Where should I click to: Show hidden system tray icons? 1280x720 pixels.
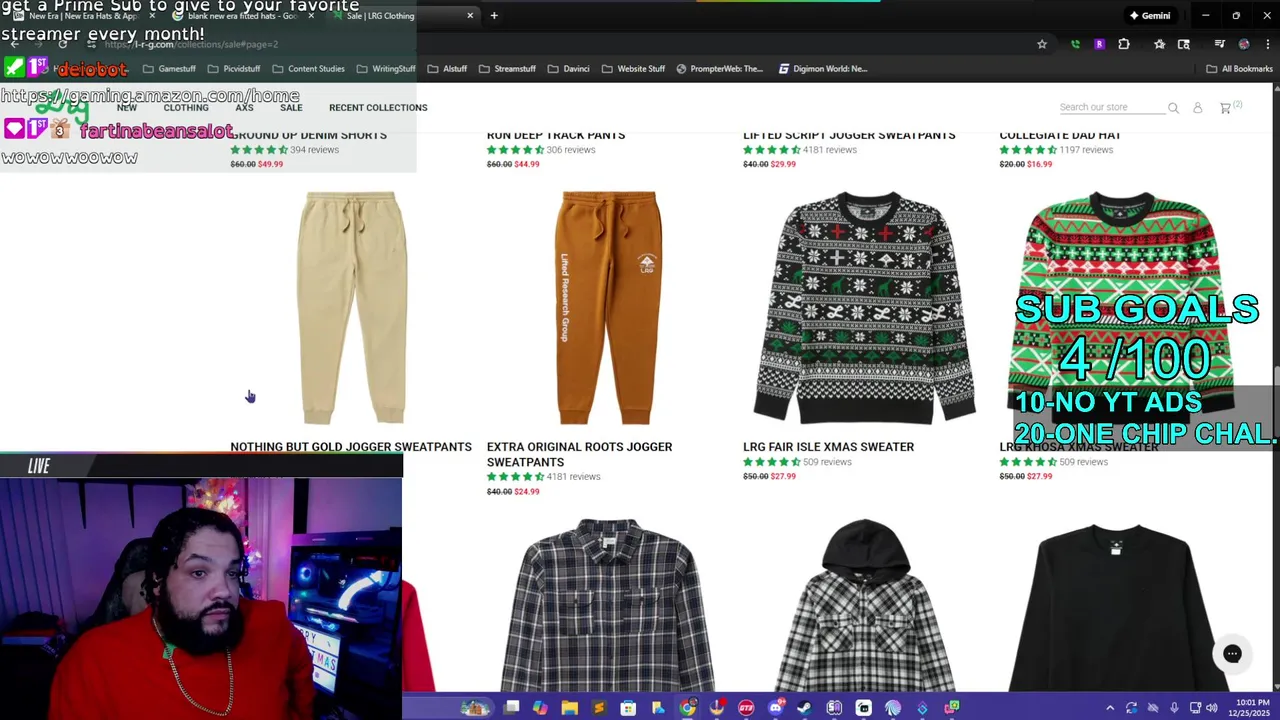point(1109,708)
